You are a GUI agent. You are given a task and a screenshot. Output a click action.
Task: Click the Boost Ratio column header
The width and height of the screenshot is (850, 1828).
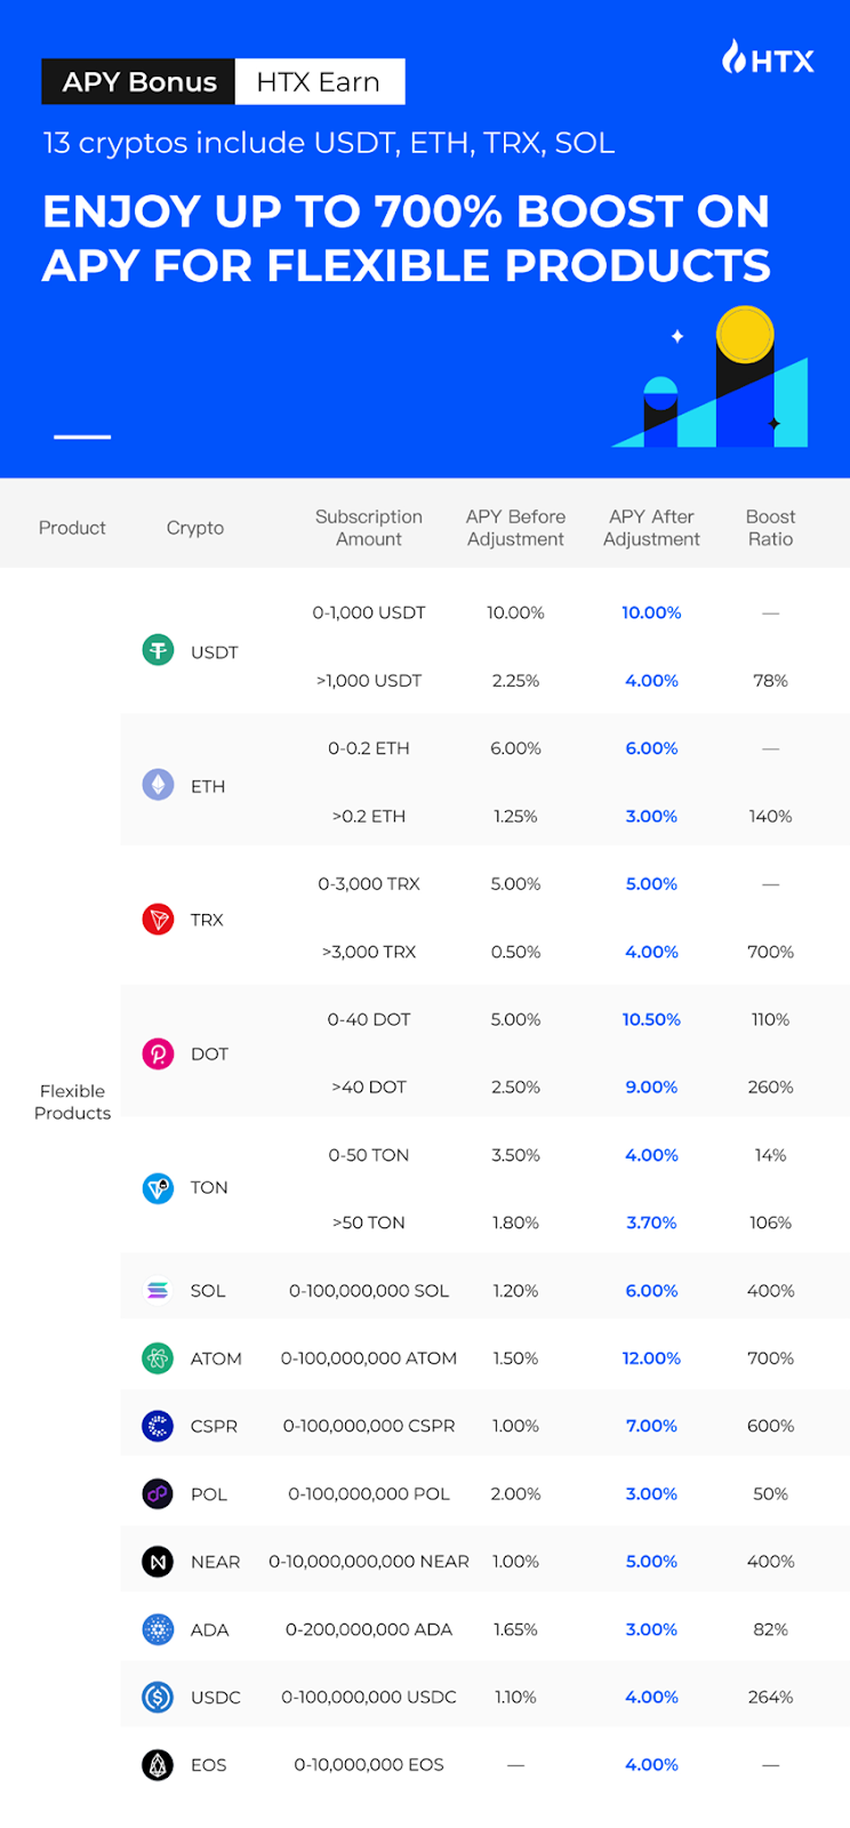770,528
